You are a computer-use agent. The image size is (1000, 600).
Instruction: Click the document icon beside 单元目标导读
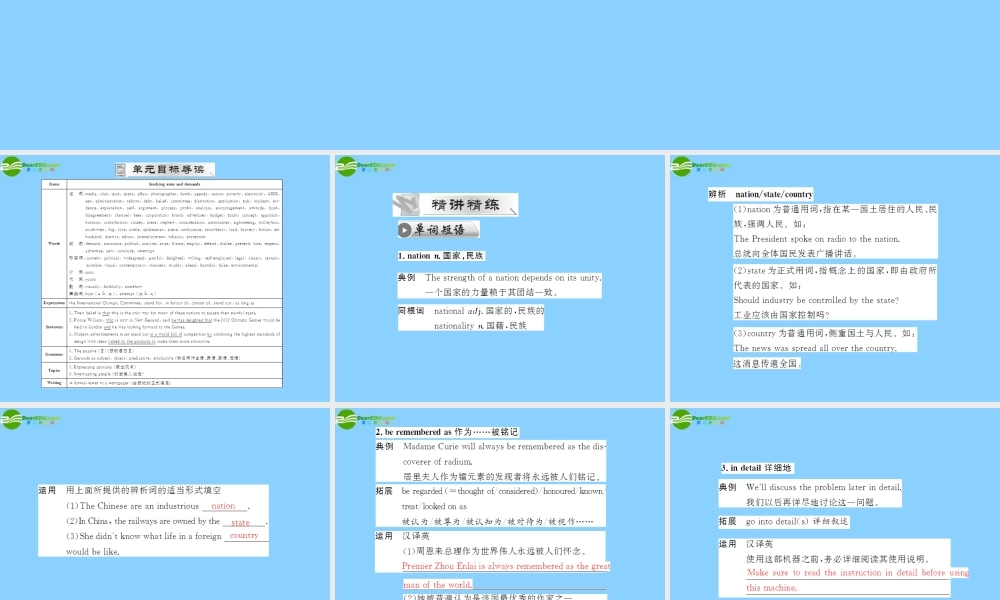pos(120,170)
